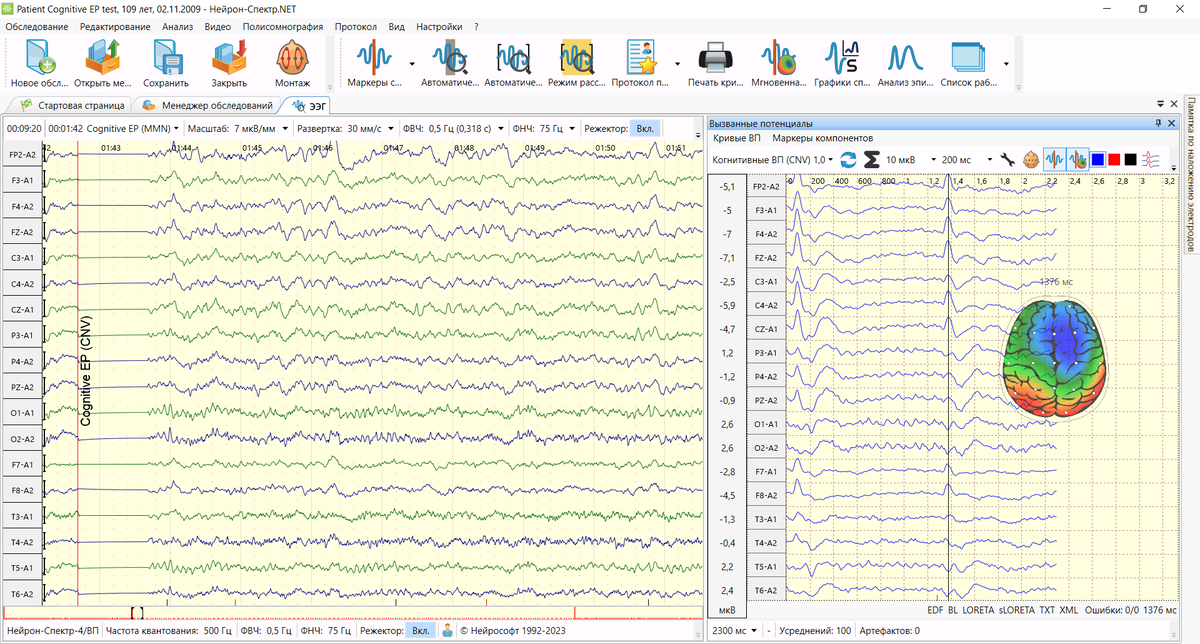Click the sLORETA button
Image resolution: width=1200 pixels, height=644 pixels.
coord(1017,609)
